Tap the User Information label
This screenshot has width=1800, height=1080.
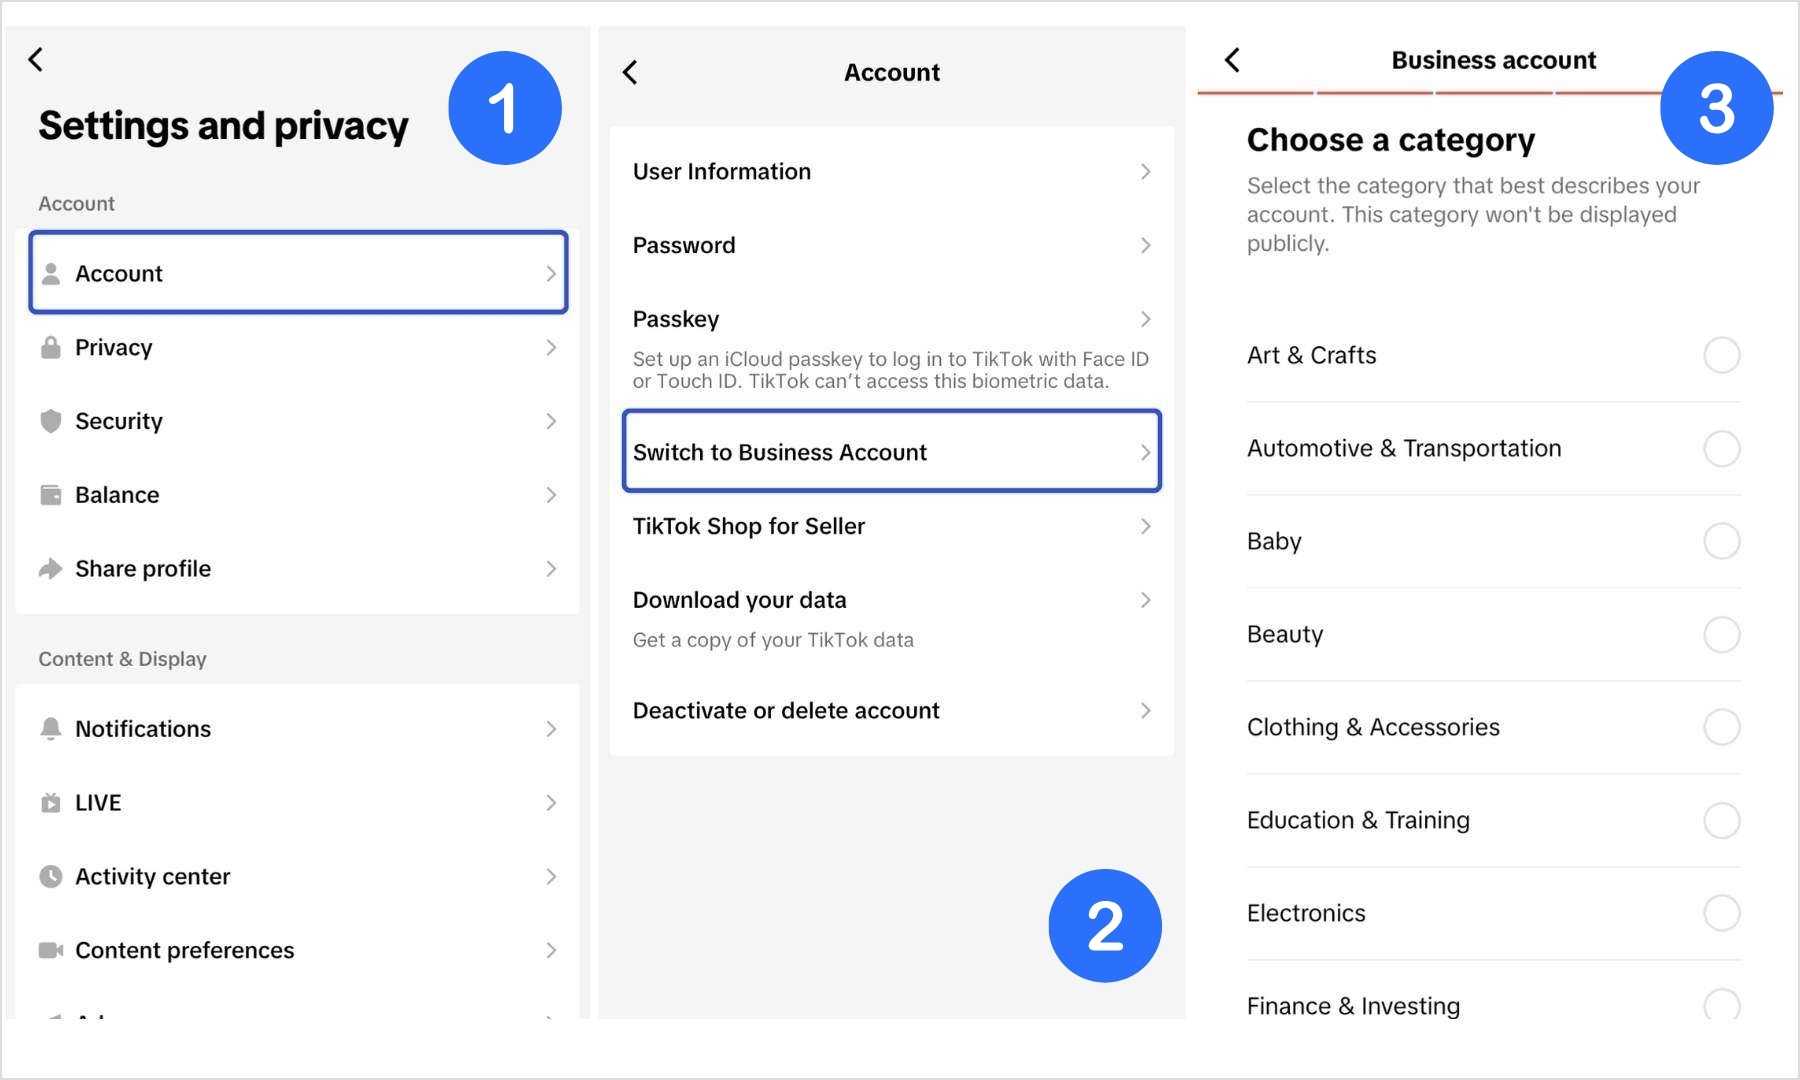tap(722, 172)
